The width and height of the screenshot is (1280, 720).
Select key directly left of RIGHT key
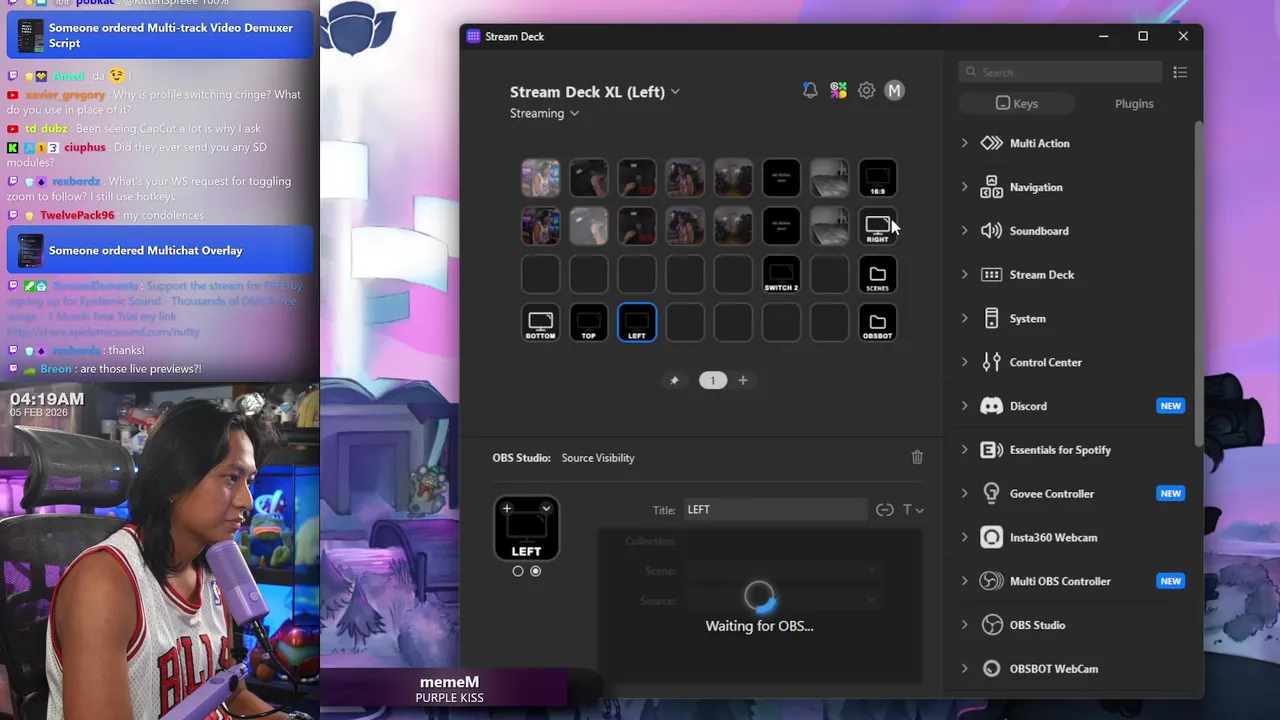pyautogui.click(x=830, y=226)
